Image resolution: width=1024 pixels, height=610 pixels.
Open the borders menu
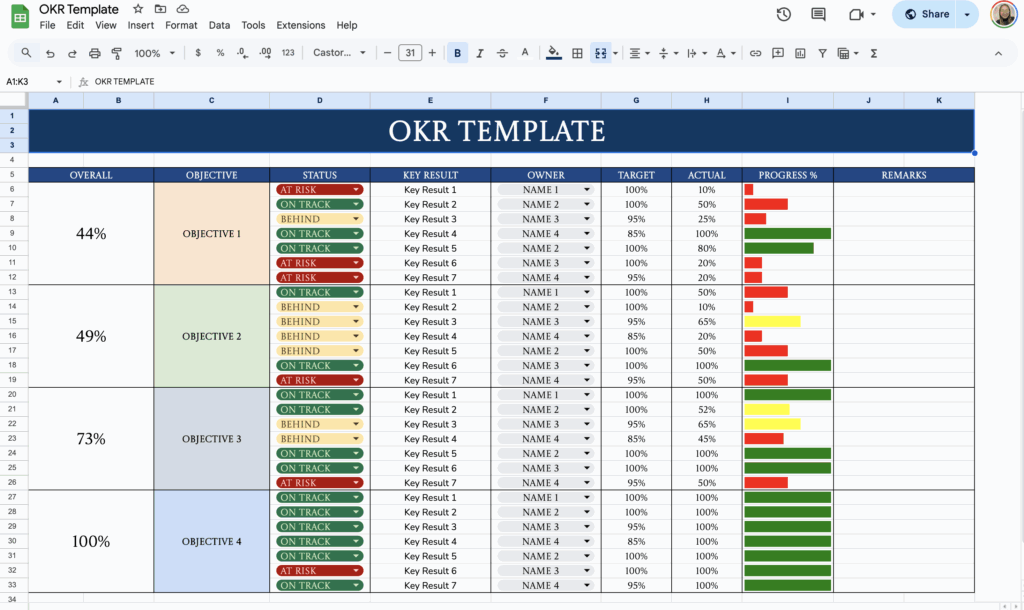(x=577, y=52)
